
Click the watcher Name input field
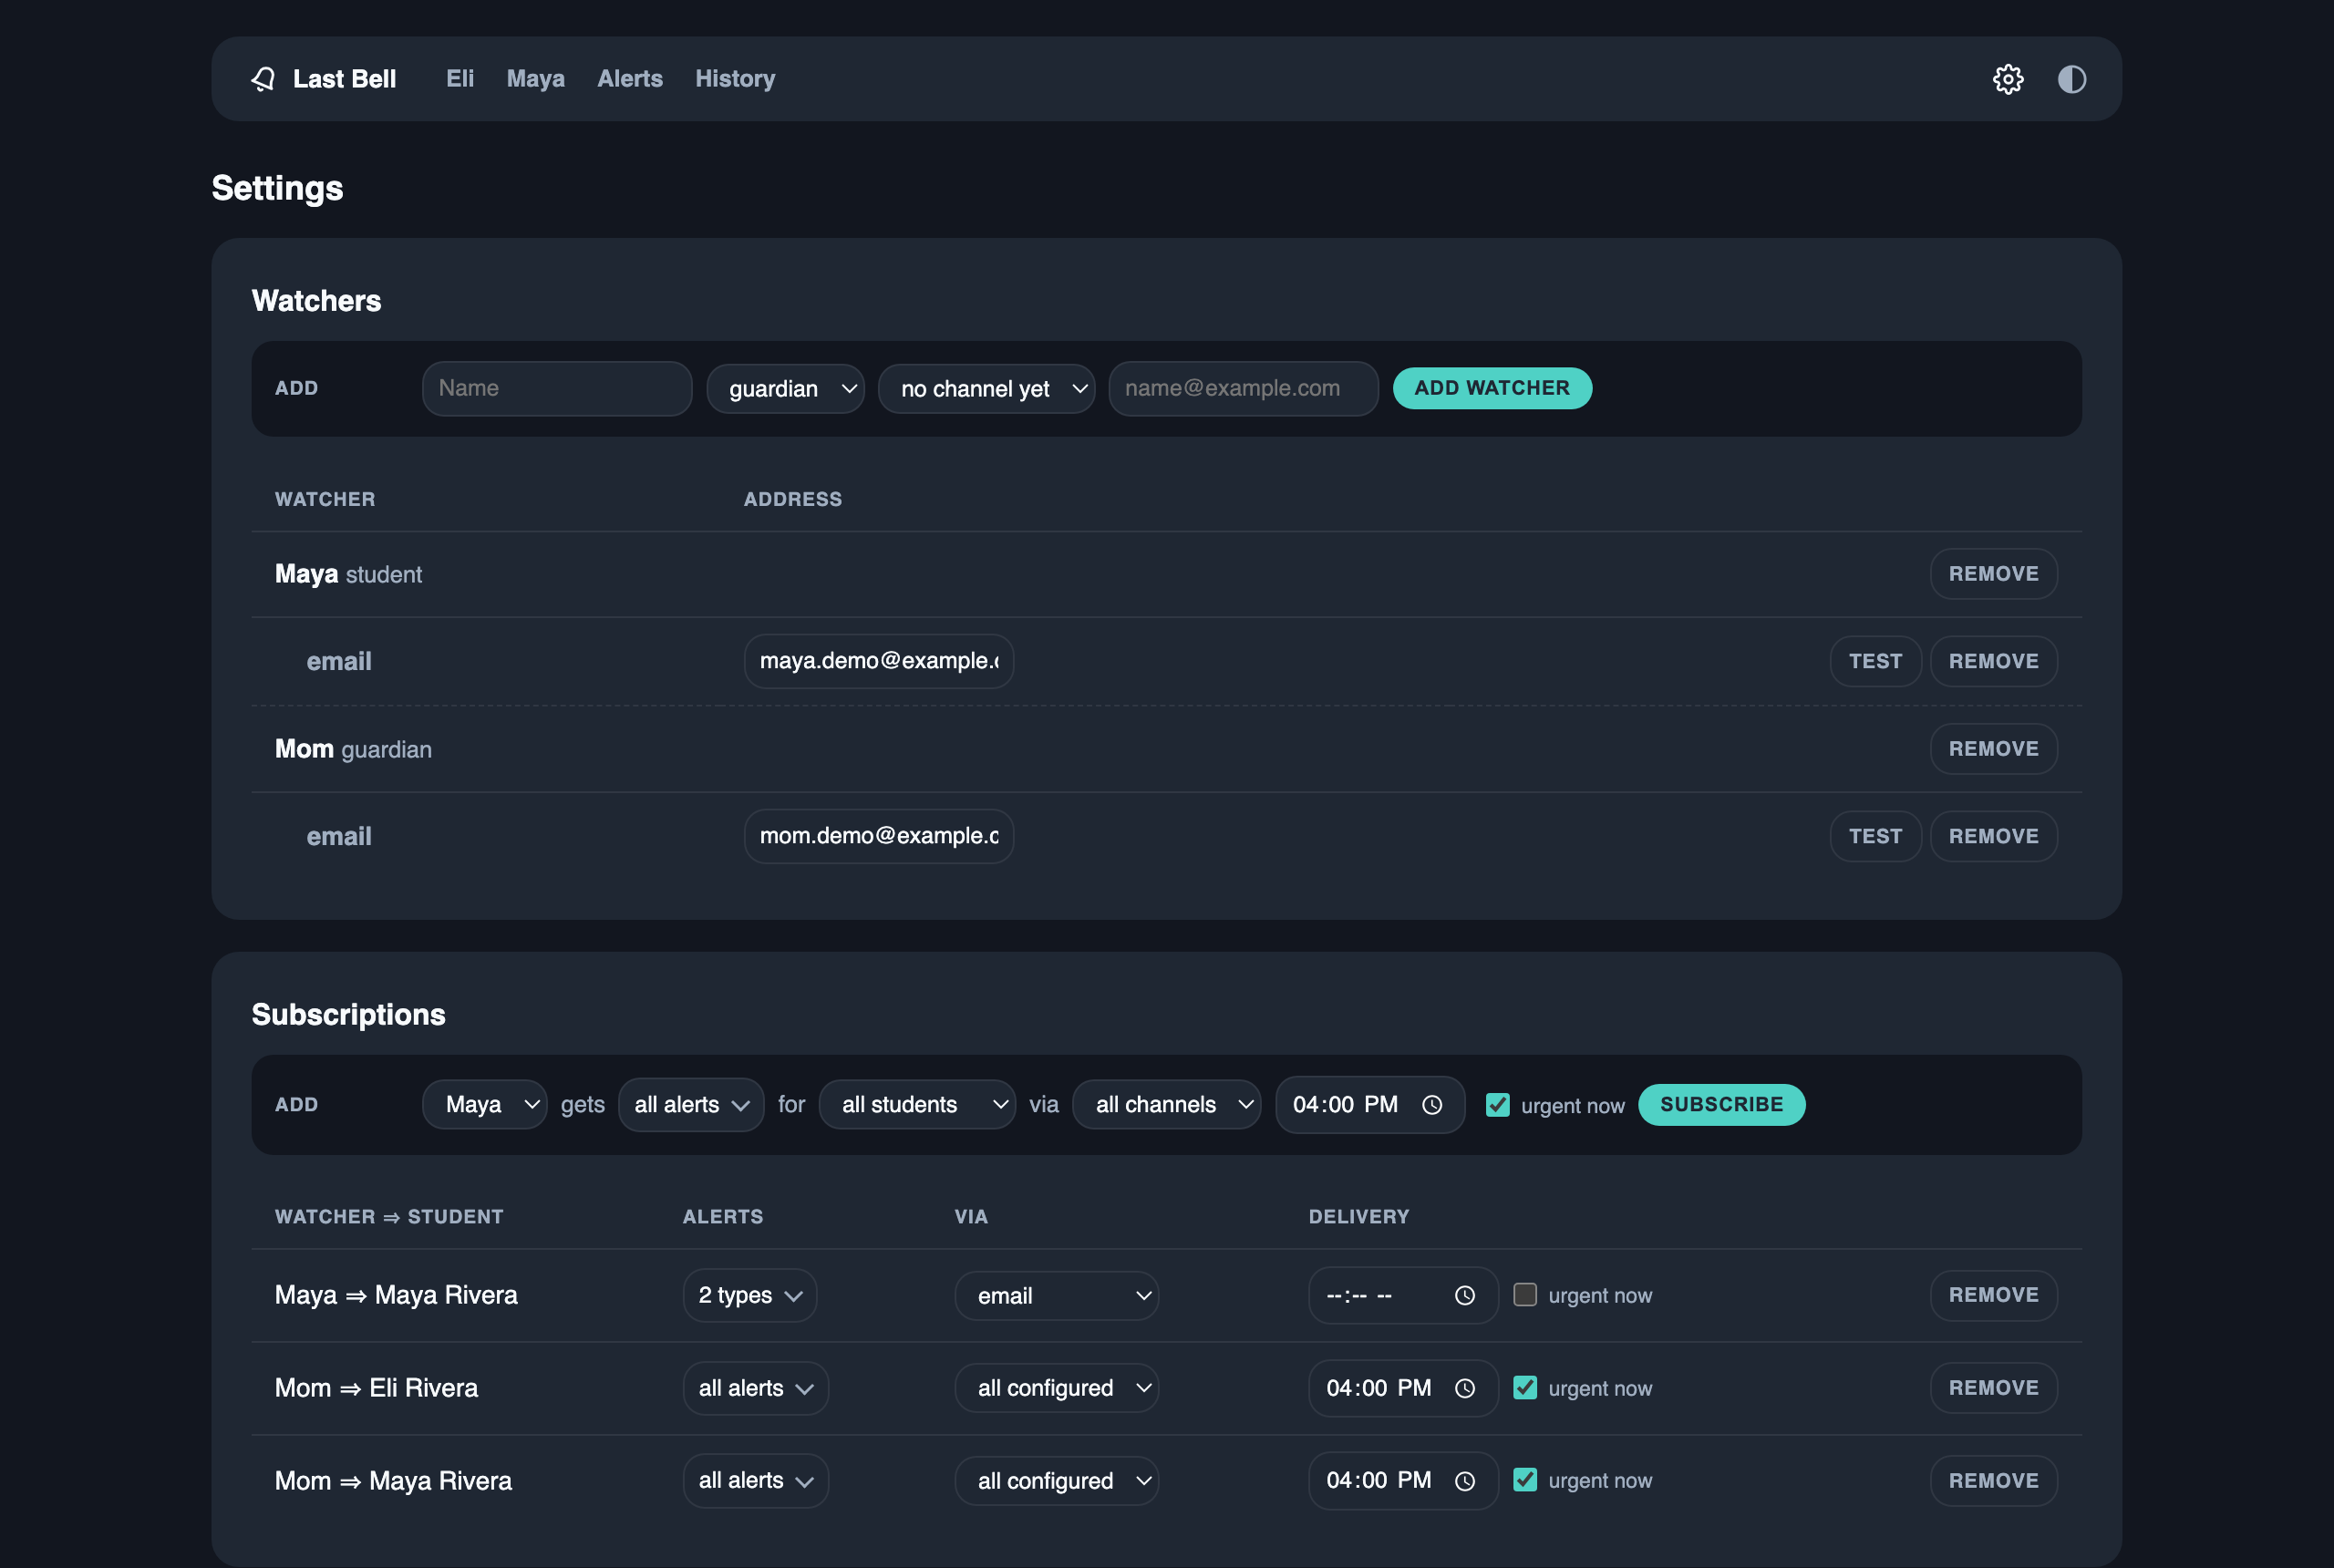557,389
